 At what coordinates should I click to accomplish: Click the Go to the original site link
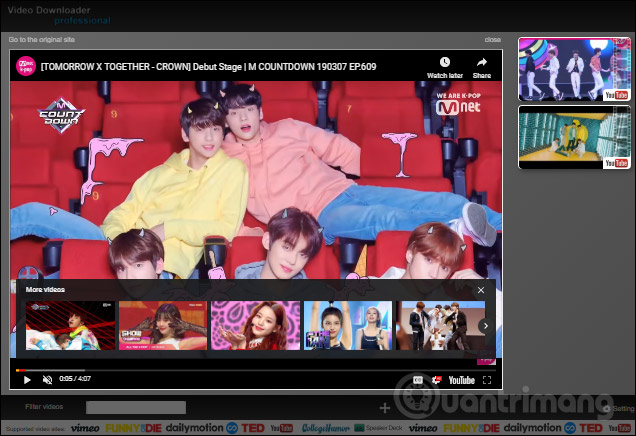click(x=42, y=40)
